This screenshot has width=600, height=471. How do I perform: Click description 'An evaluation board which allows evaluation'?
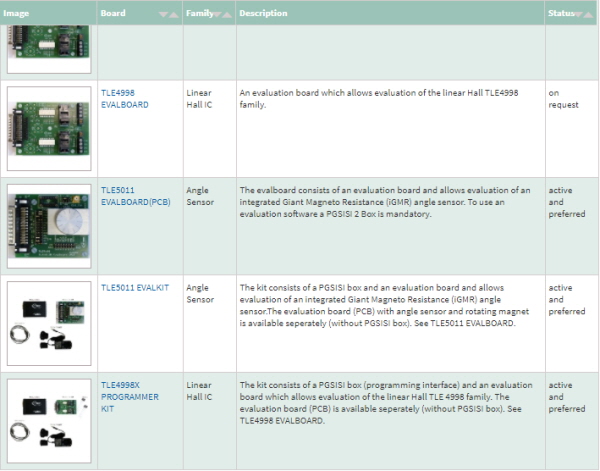tap(379, 99)
